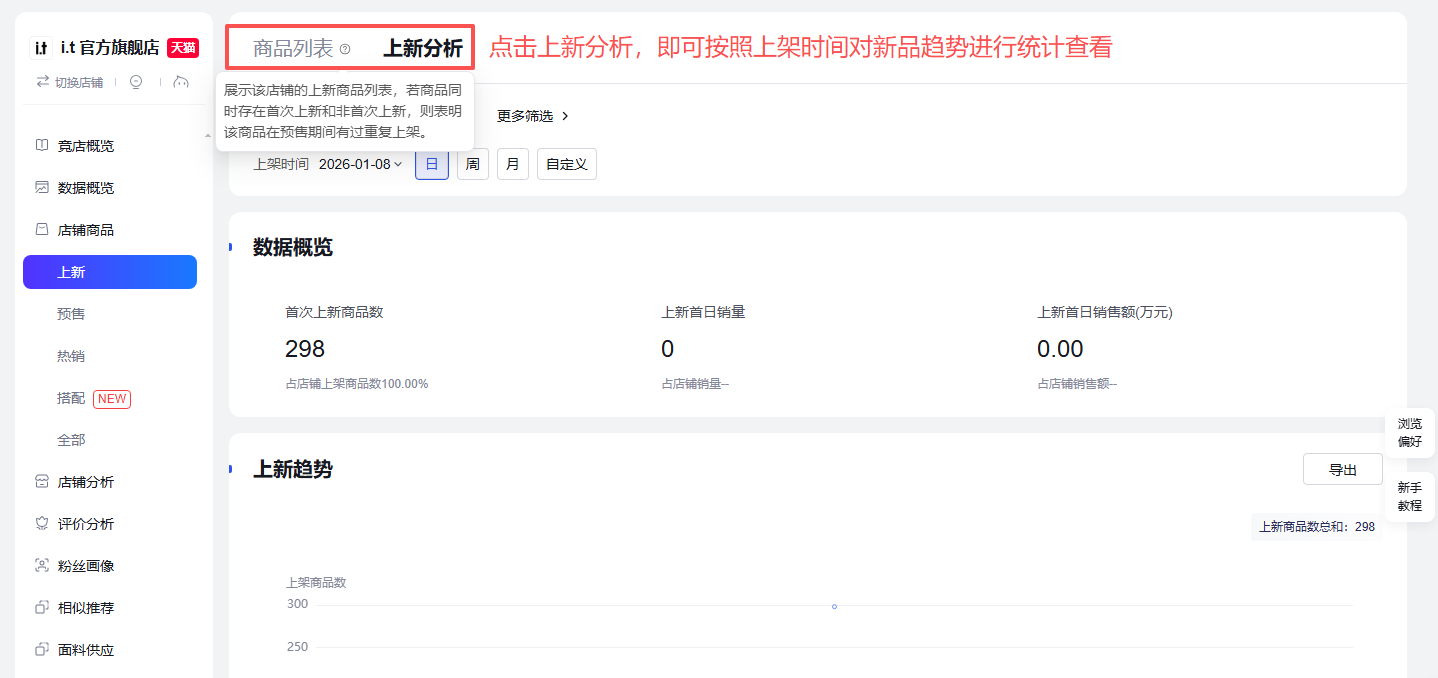Click the 竞店概览 book icon
Screen dimensions: 1438x678
point(42,145)
